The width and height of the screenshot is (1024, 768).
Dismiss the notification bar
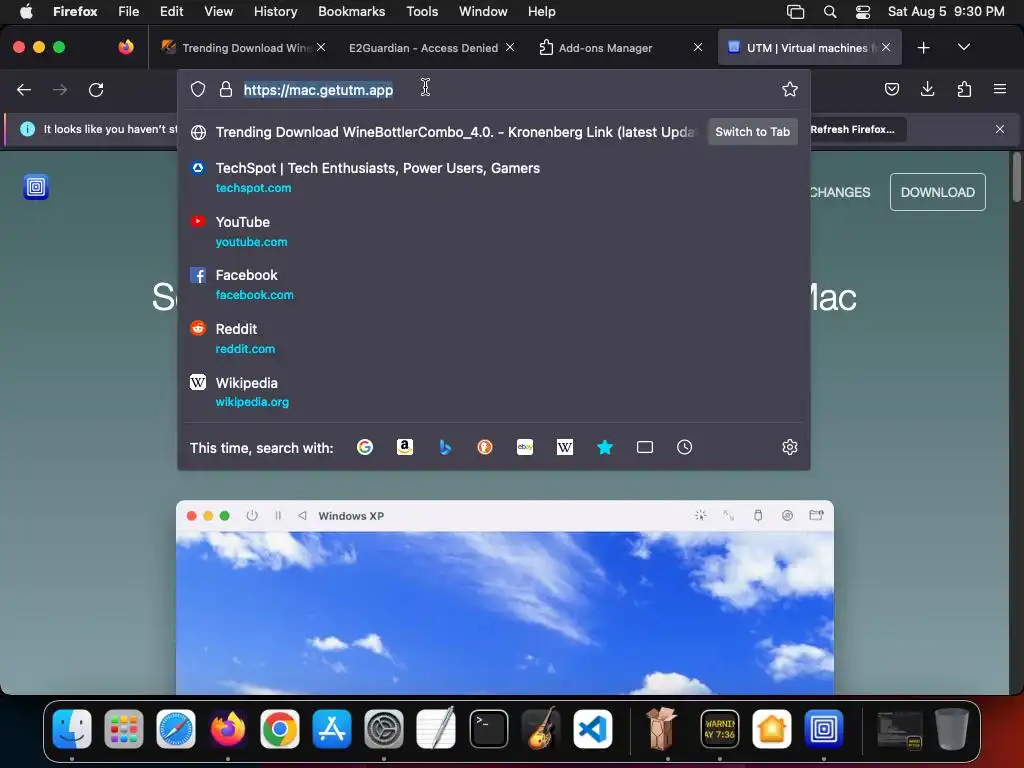pyautogui.click(x=999, y=129)
